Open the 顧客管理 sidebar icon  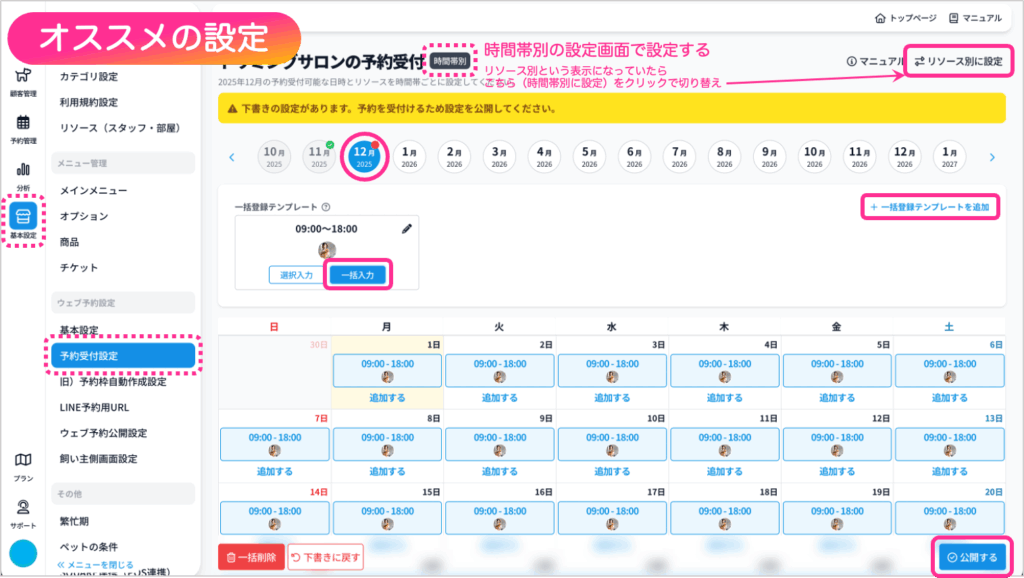pos(22,80)
